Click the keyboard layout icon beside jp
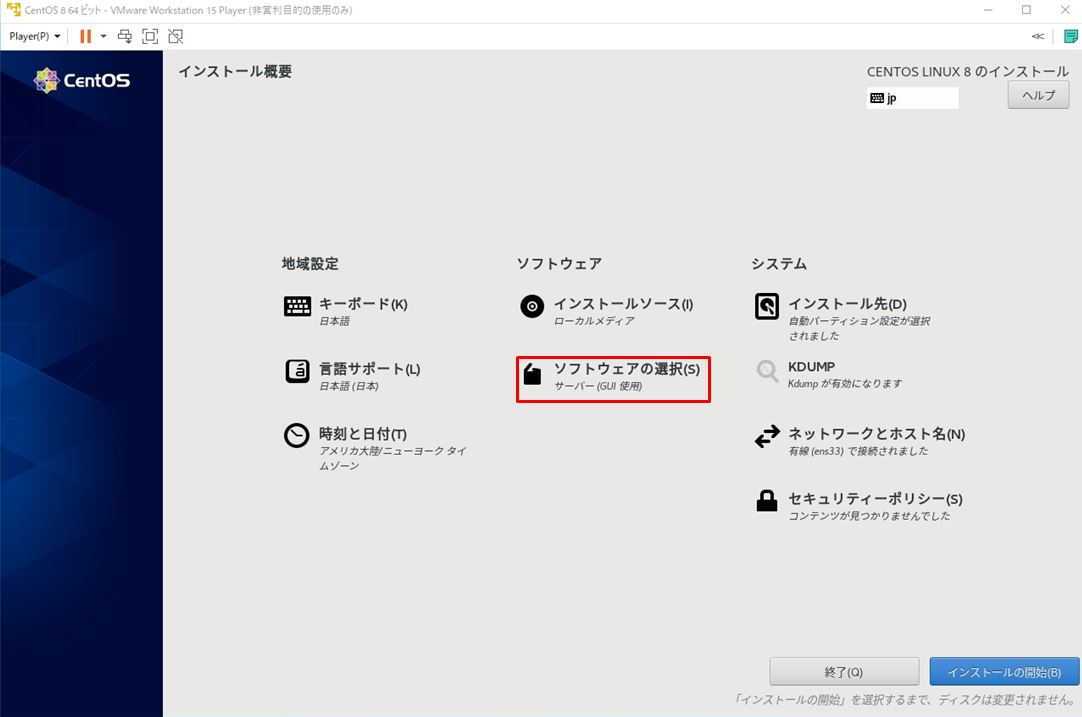Screen dimensions: 1082x717 pyautogui.click(x=877, y=98)
